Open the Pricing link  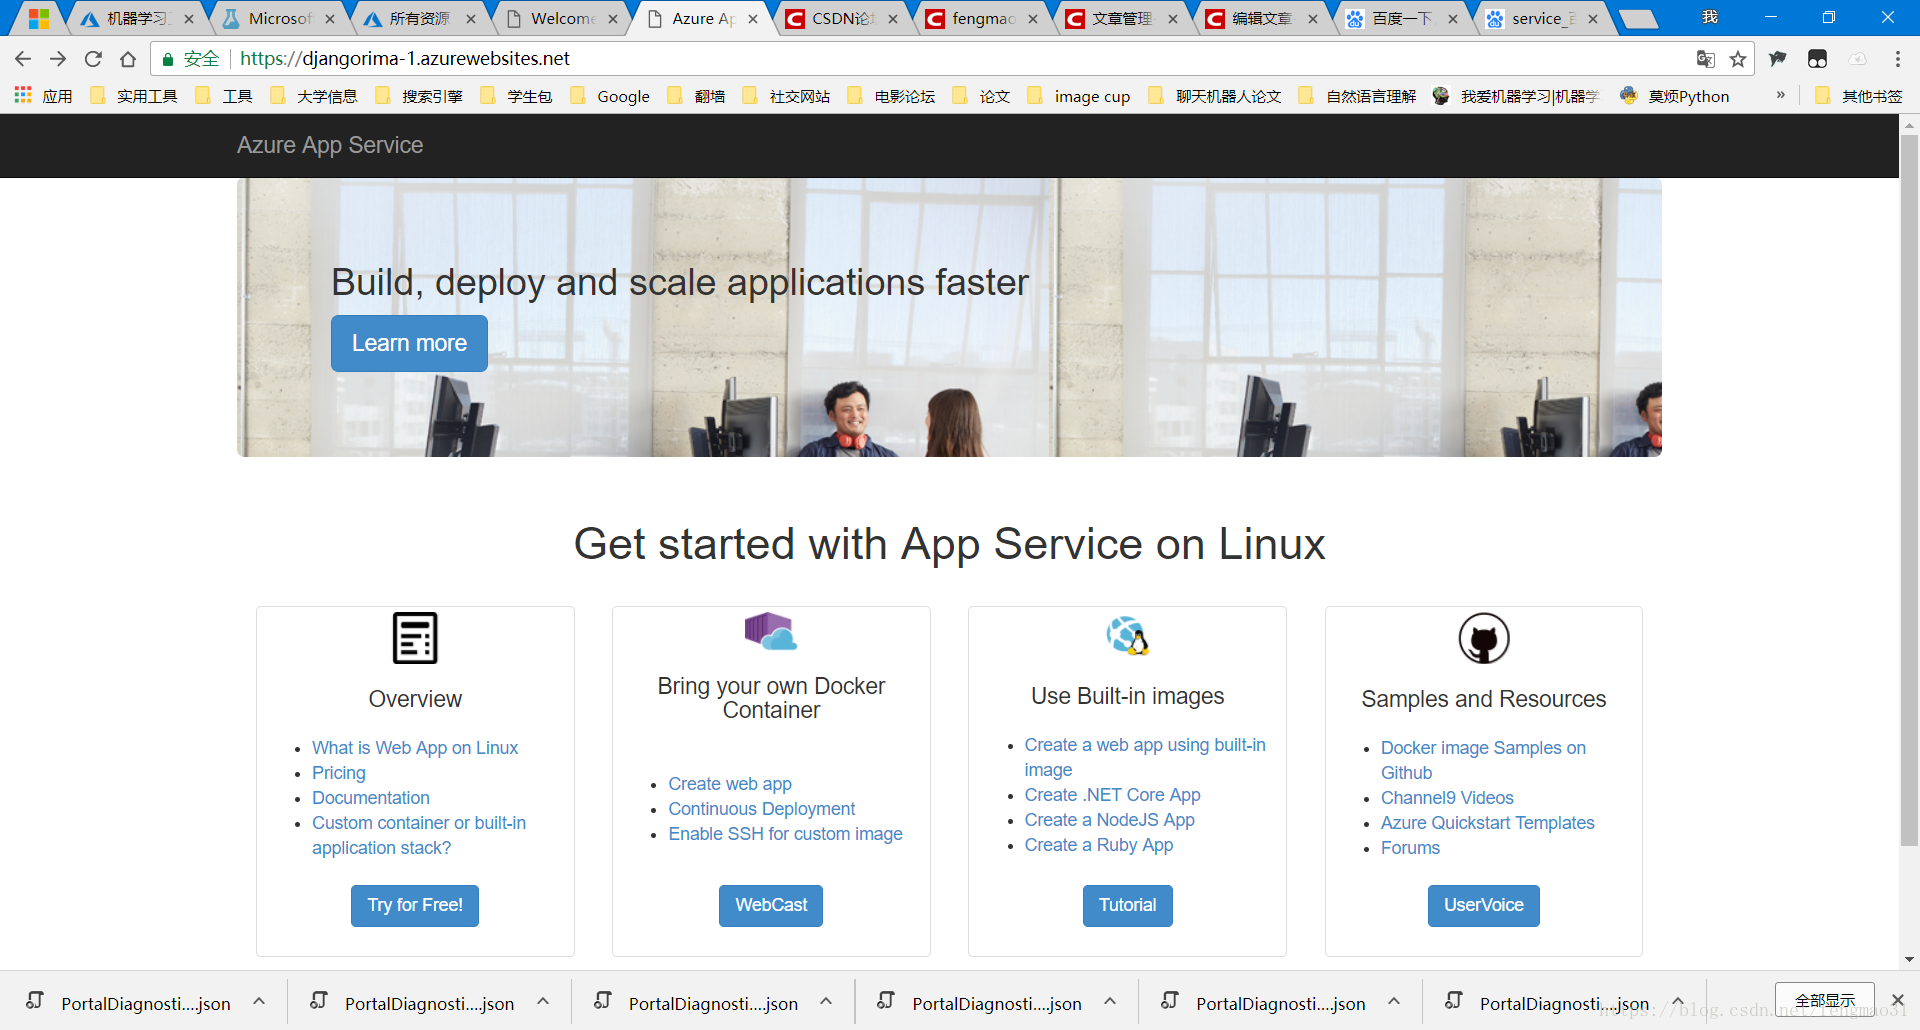(339, 773)
